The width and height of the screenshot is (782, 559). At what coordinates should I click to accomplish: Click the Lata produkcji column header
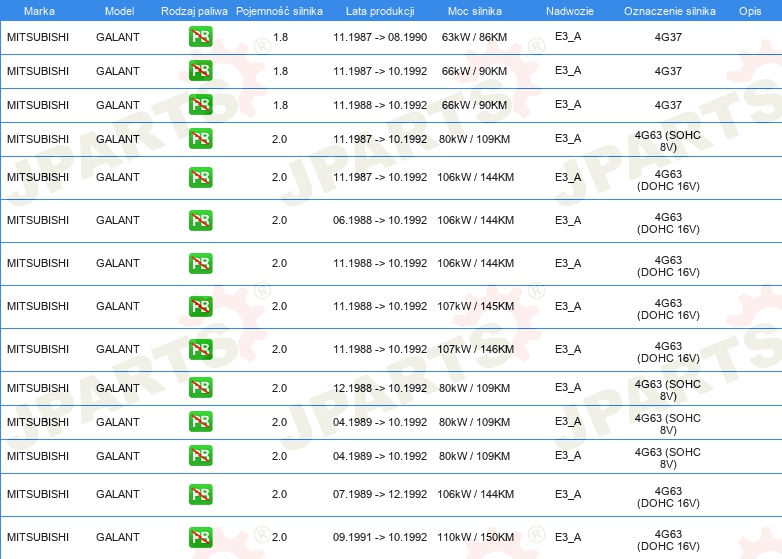point(380,11)
